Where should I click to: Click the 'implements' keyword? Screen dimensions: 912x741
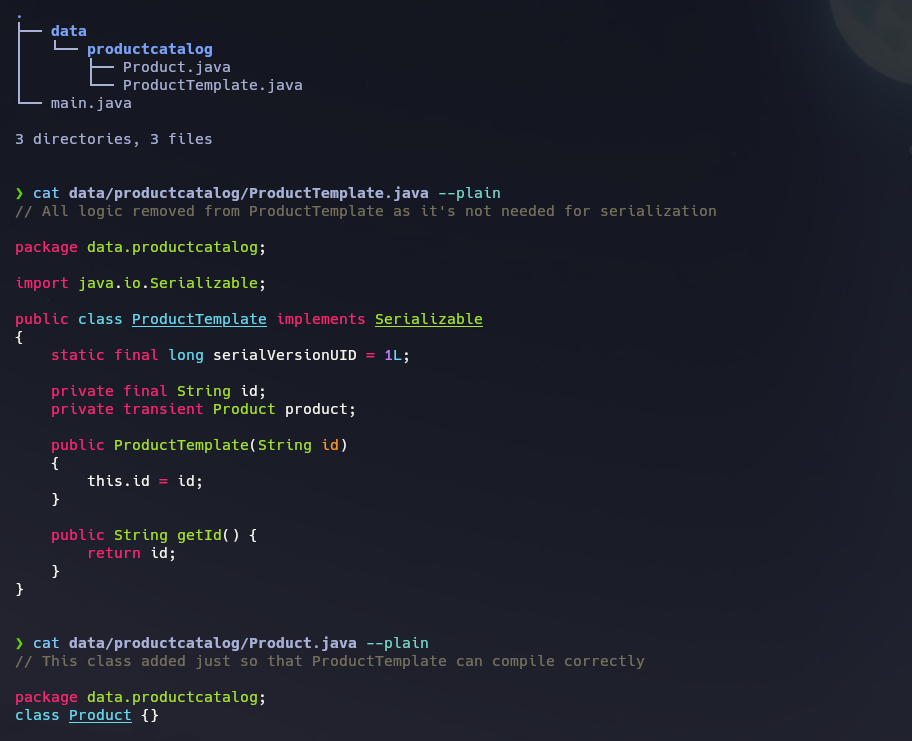[320, 319]
